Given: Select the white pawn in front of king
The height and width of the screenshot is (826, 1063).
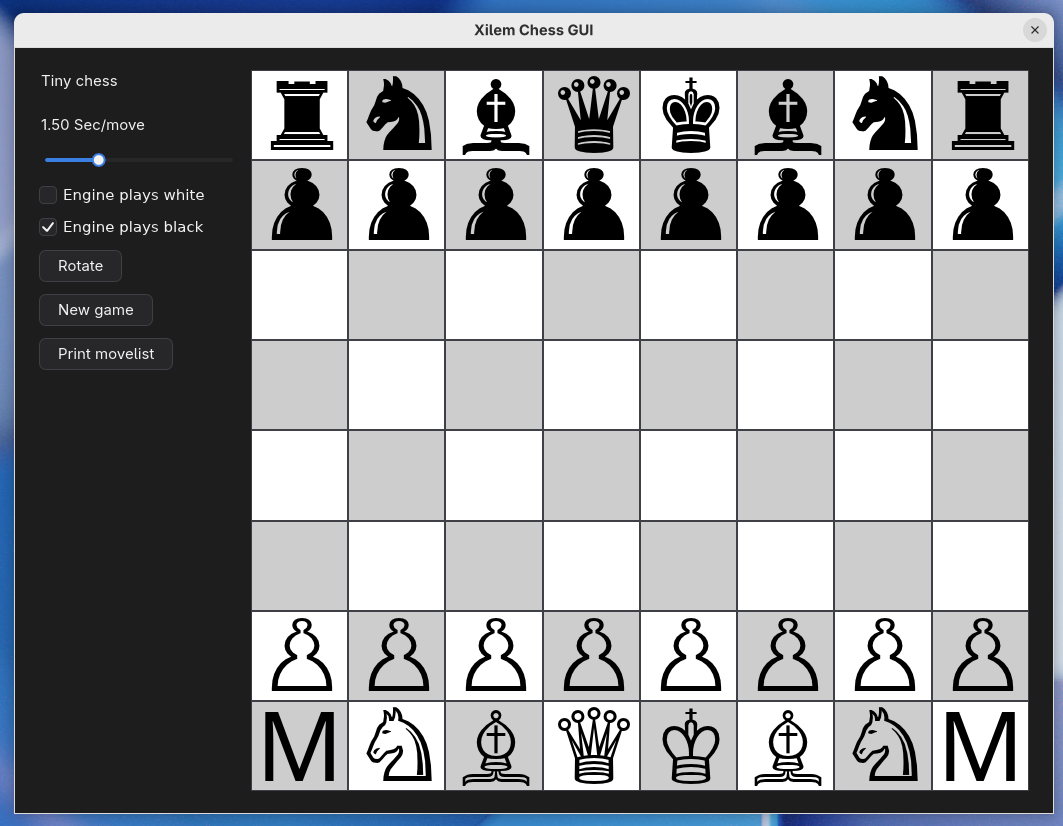Looking at the screenshot, I should tap(689, 656).
